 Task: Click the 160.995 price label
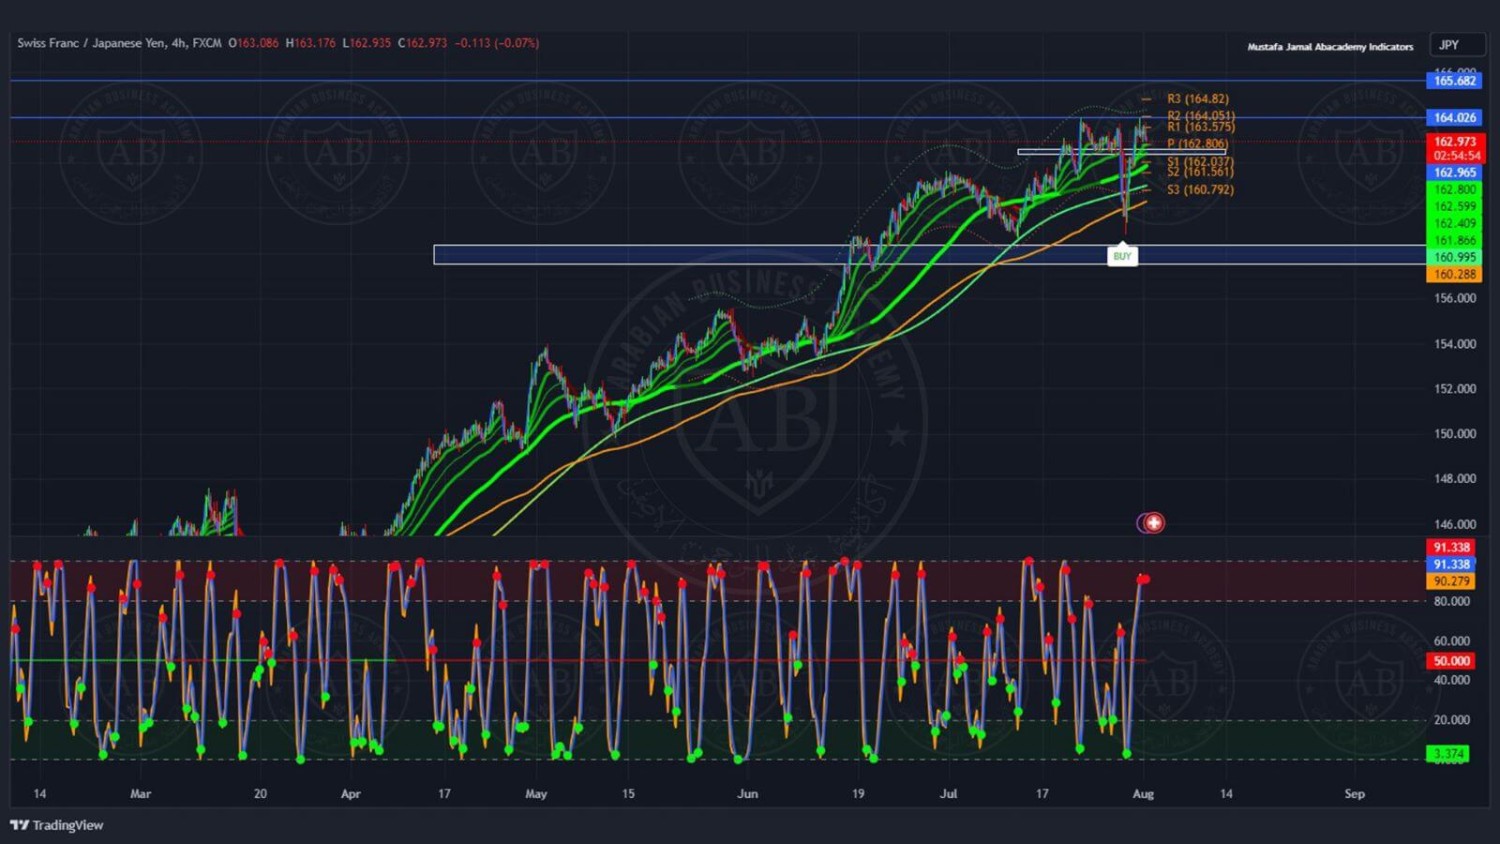[1454, 257]
